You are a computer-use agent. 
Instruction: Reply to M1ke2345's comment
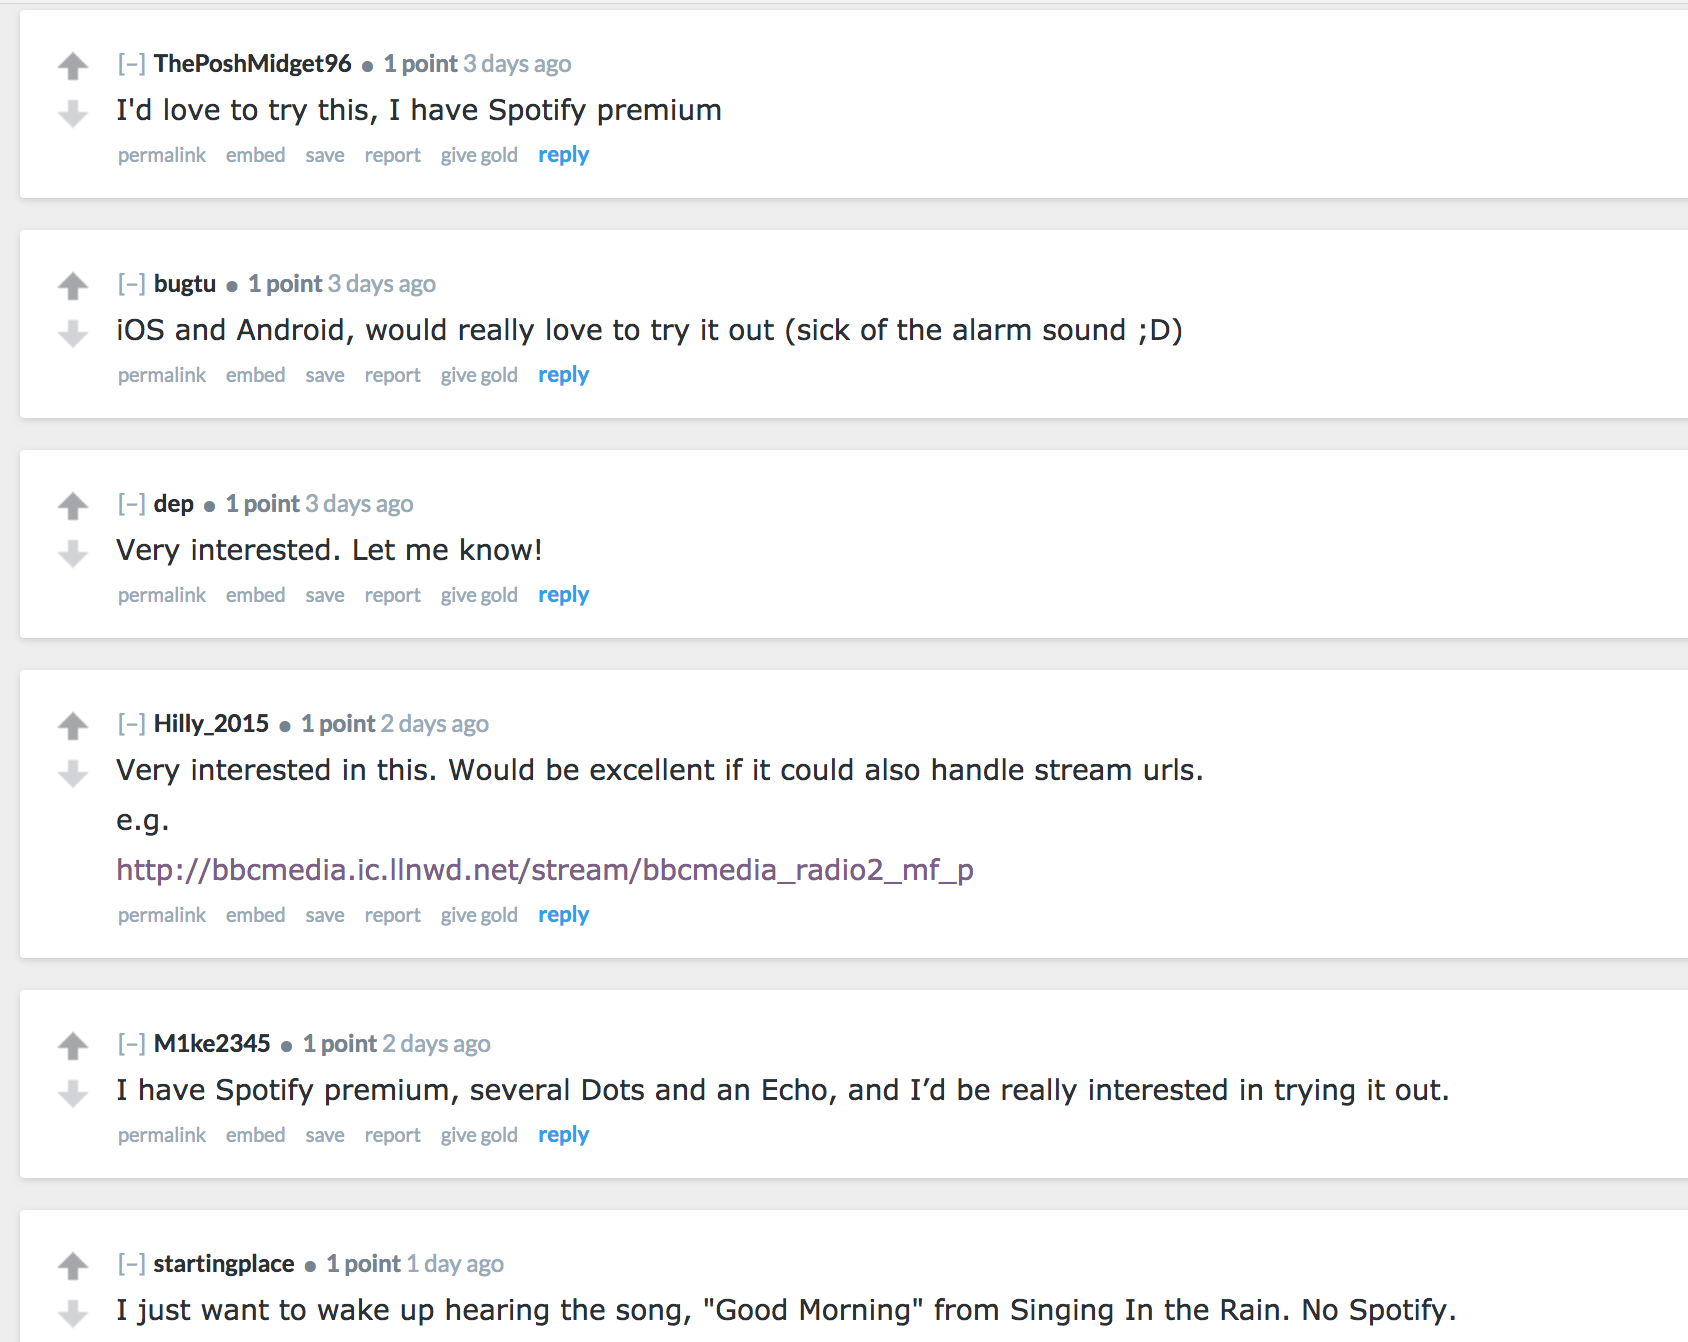pyautogui.click(x=564, y=1135)
